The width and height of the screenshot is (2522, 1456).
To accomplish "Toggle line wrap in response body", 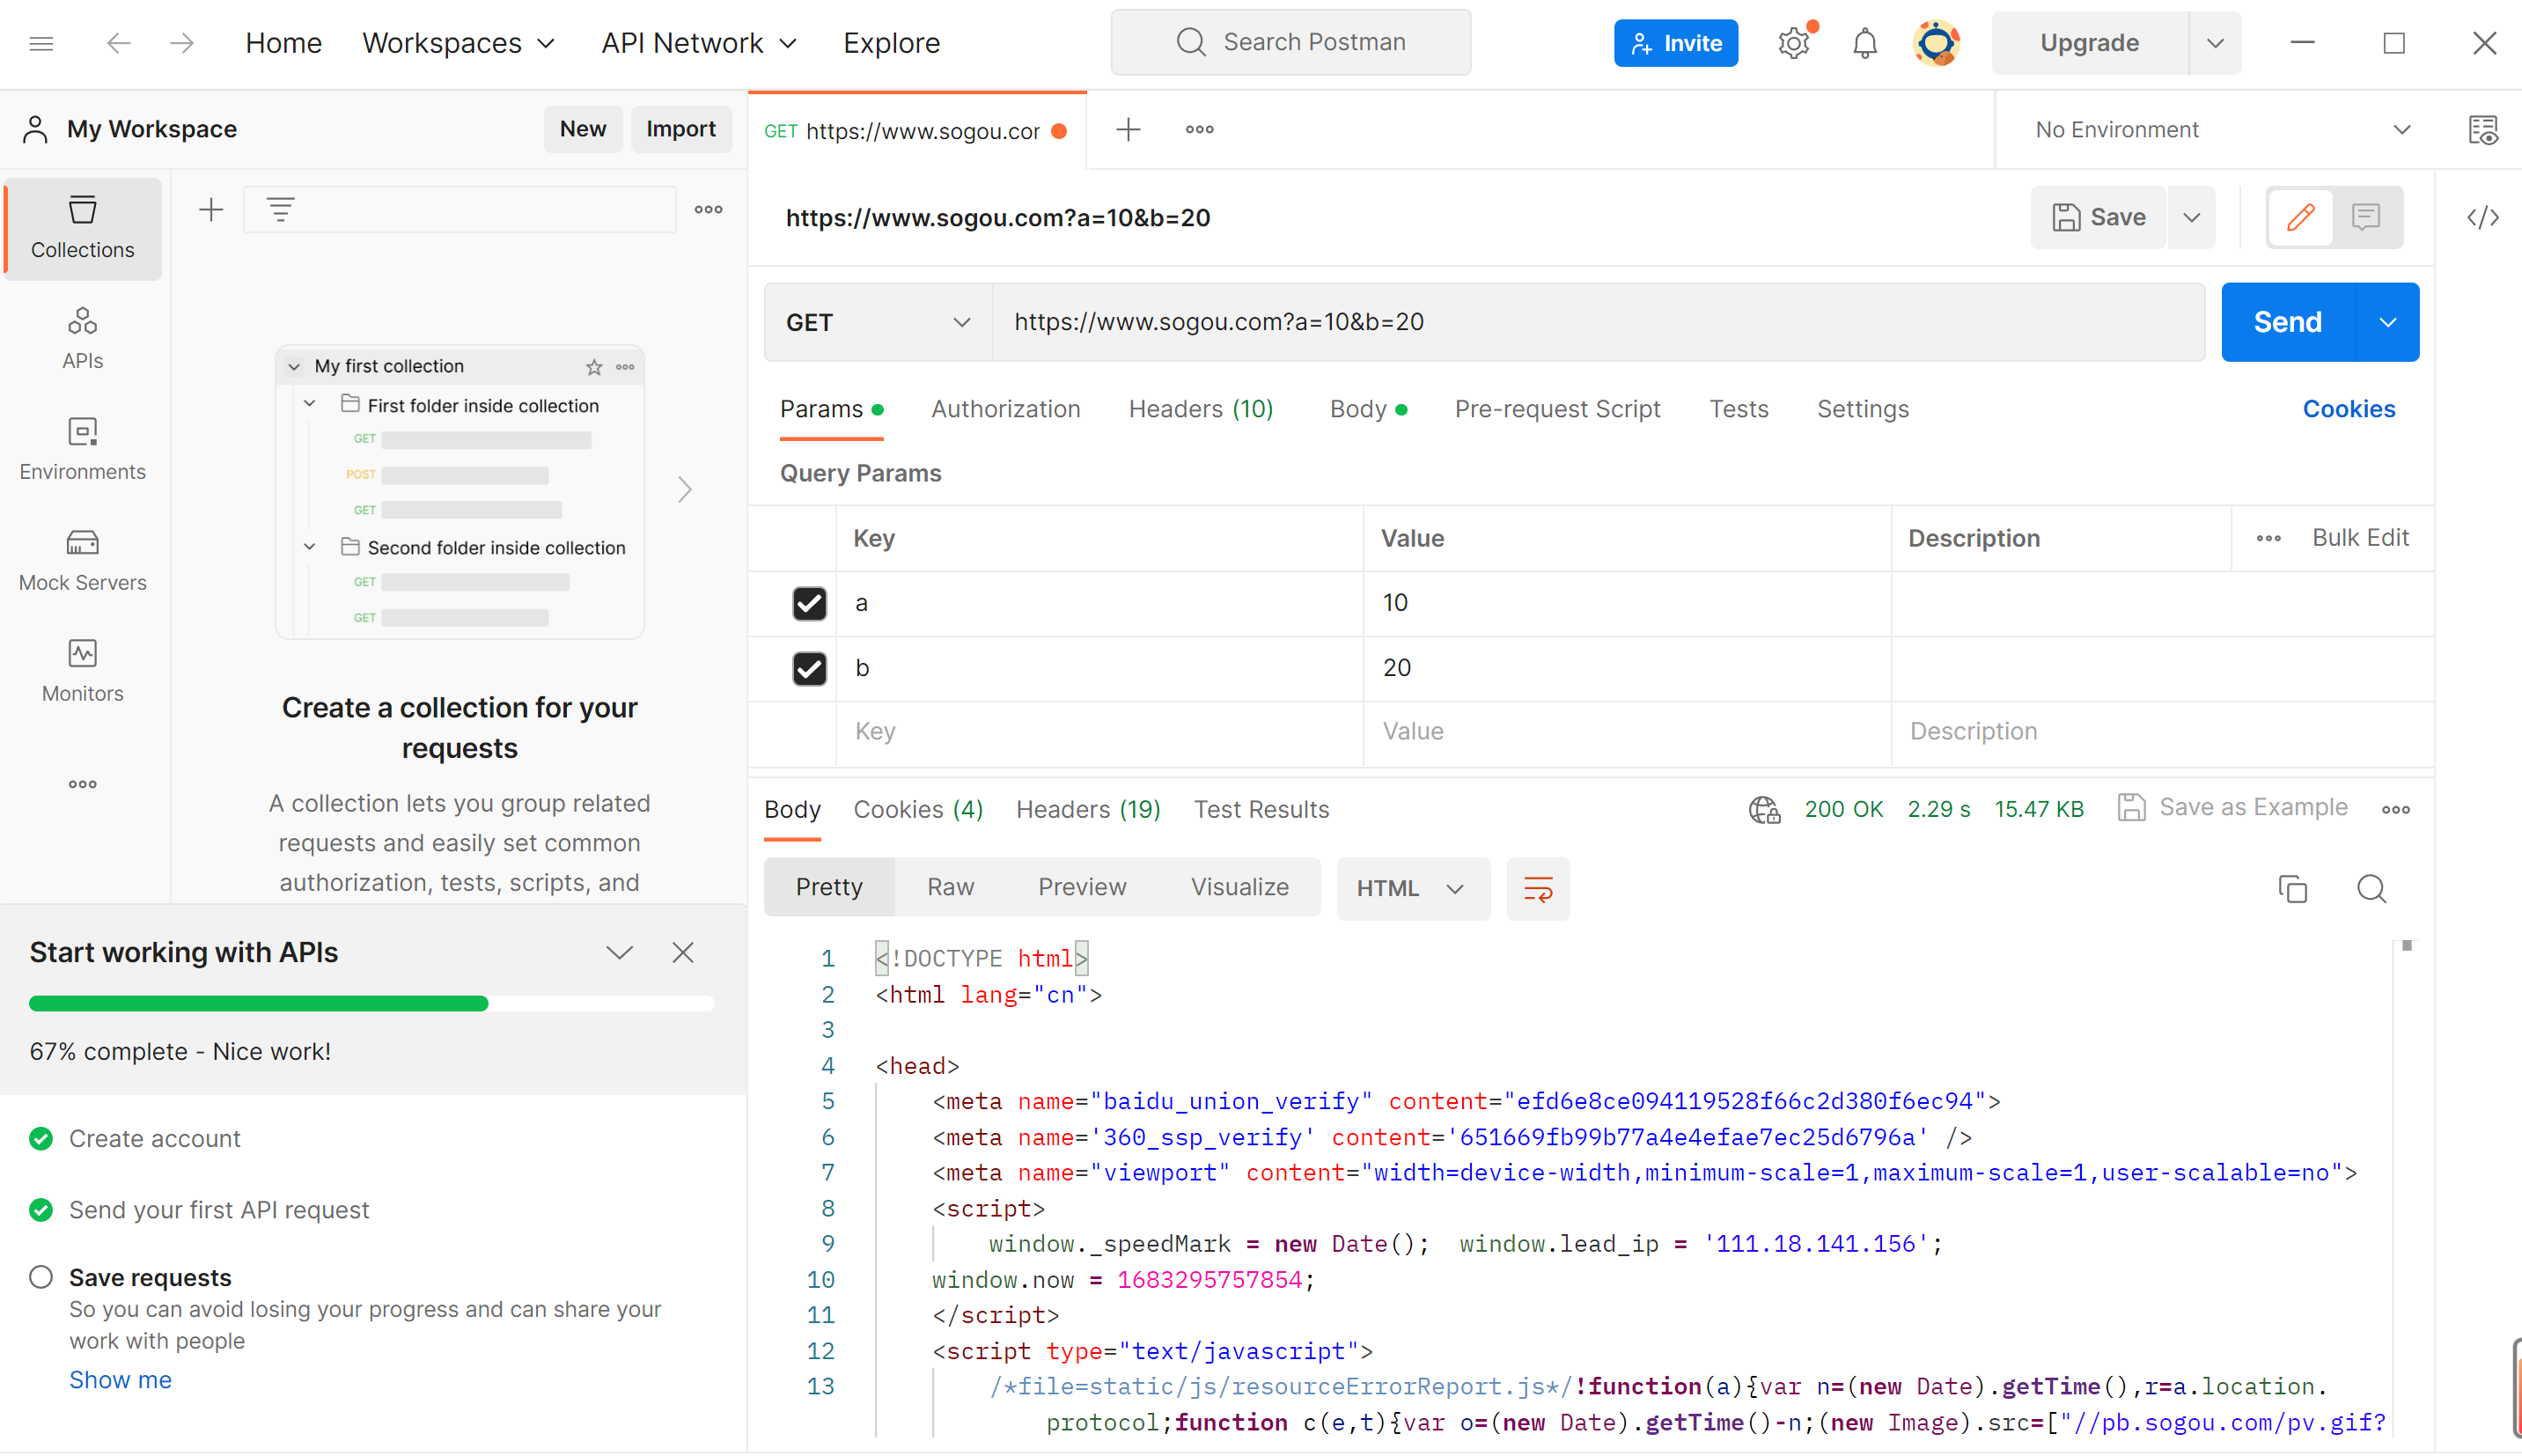I will click(x=1538, y=888).
